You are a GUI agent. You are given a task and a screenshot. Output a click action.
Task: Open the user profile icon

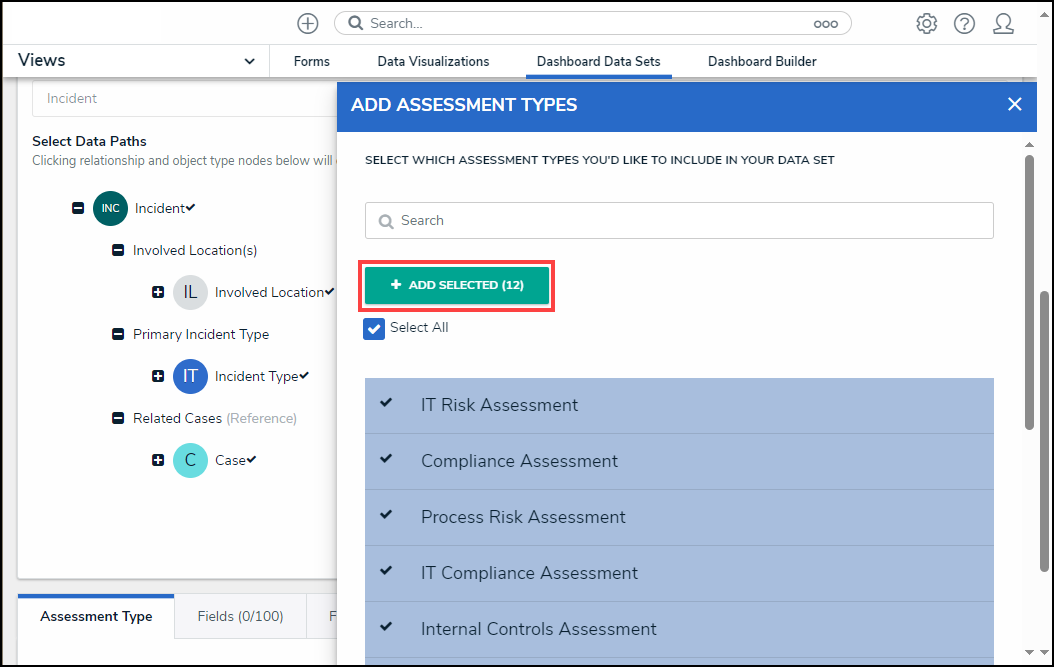[x=1003, y=23]
